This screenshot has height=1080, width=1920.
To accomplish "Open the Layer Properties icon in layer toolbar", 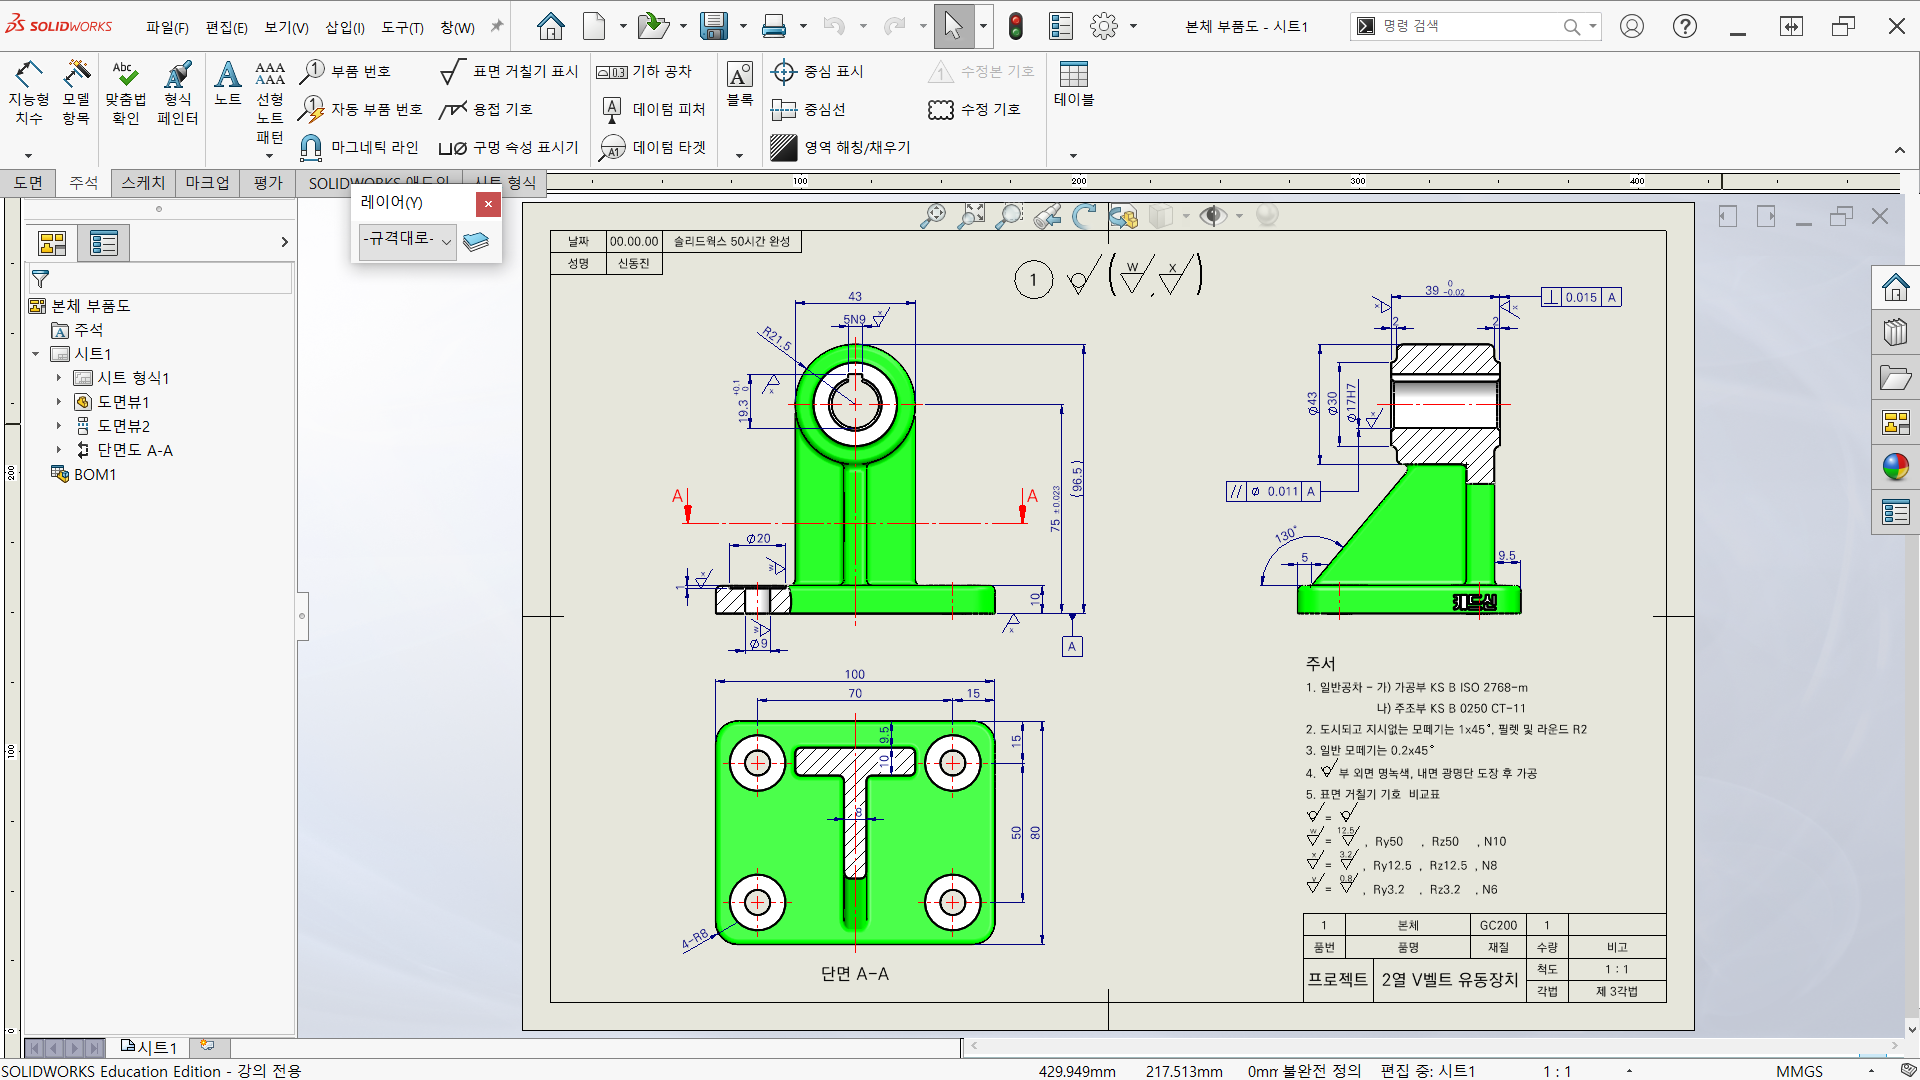I will coord(476,241).
